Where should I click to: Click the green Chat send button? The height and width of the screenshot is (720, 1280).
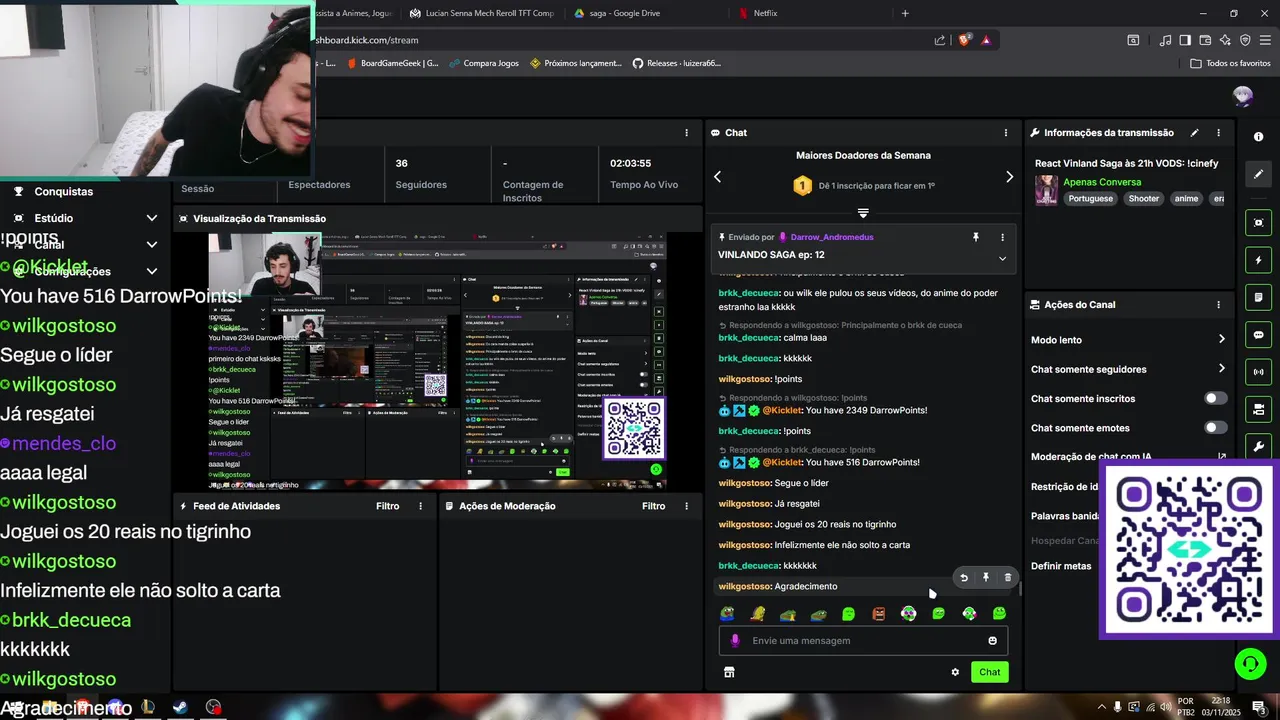[989, 672]
